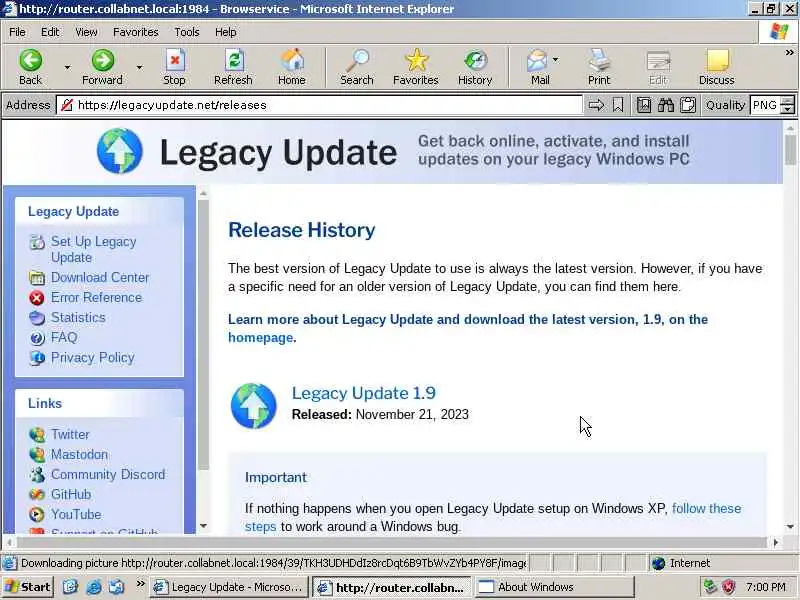Click the Start button
The image size is (800, 600).
(x=28, y=587)
